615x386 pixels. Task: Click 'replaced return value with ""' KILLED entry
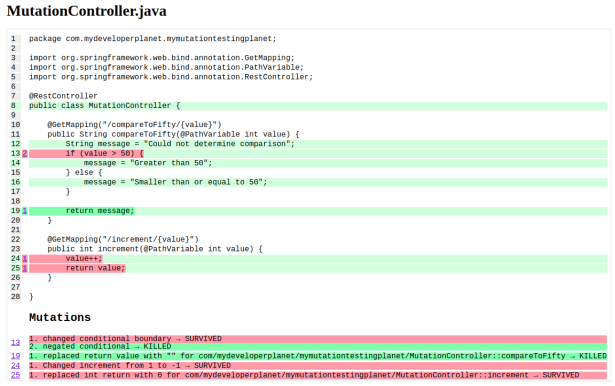(318, 356)
